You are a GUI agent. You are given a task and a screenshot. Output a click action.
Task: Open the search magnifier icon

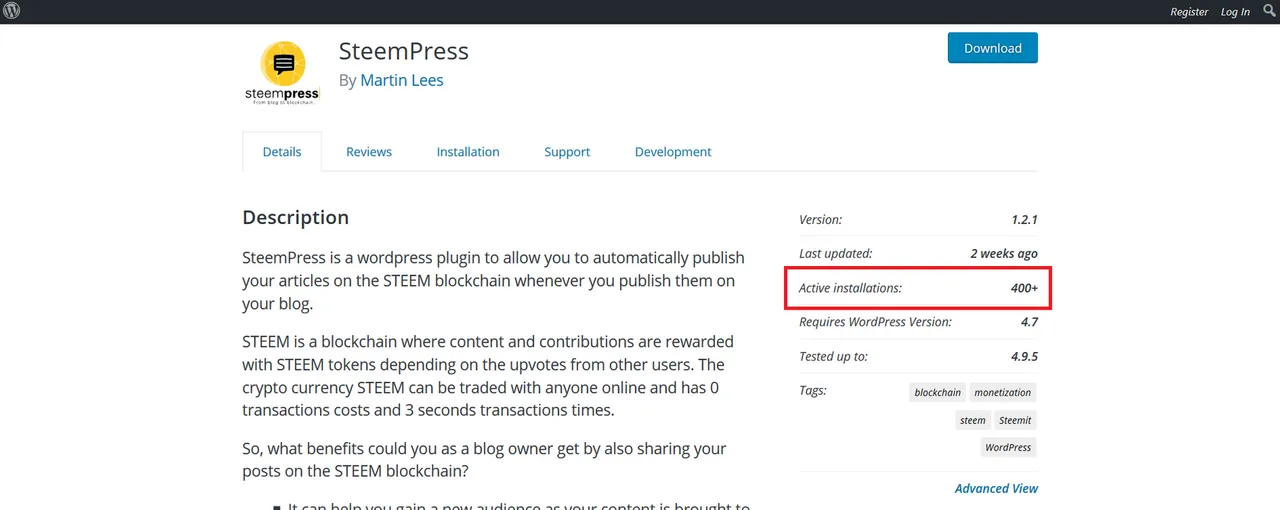[1270, 11]
